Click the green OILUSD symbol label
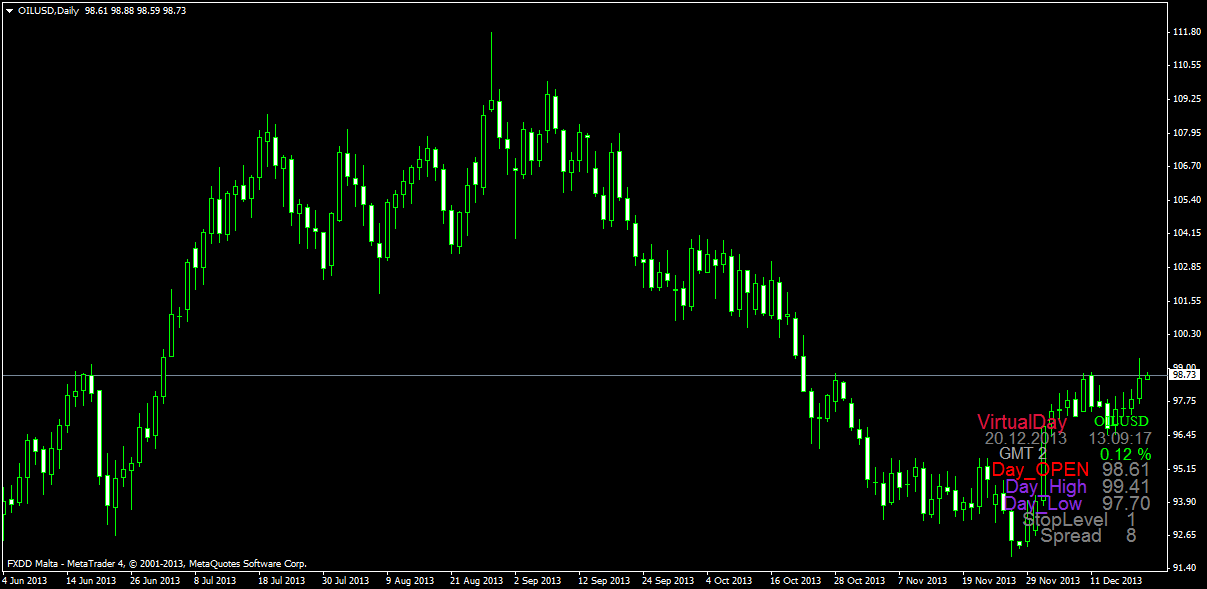Image resolution: width=1207 pixels, height=589 pixels. [x=1121, y=421]
